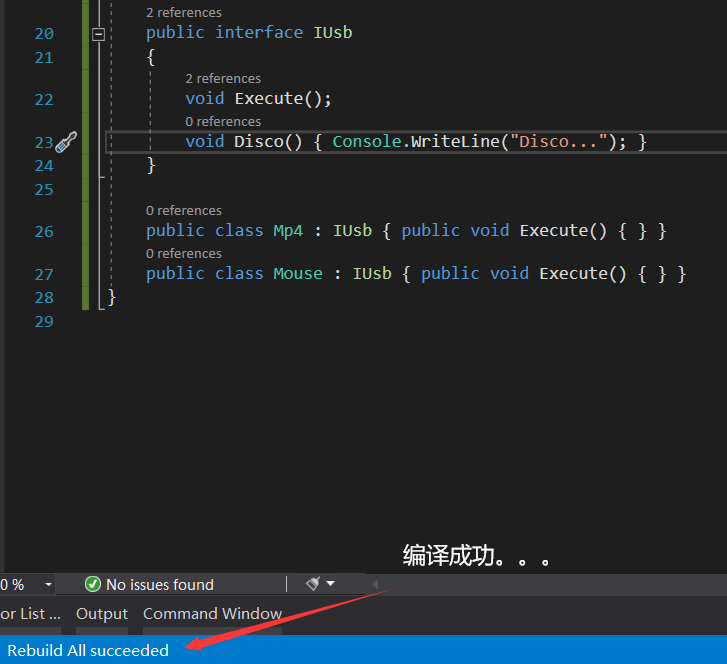
Task: Show the references above interface IUsb
Action: 184,12
